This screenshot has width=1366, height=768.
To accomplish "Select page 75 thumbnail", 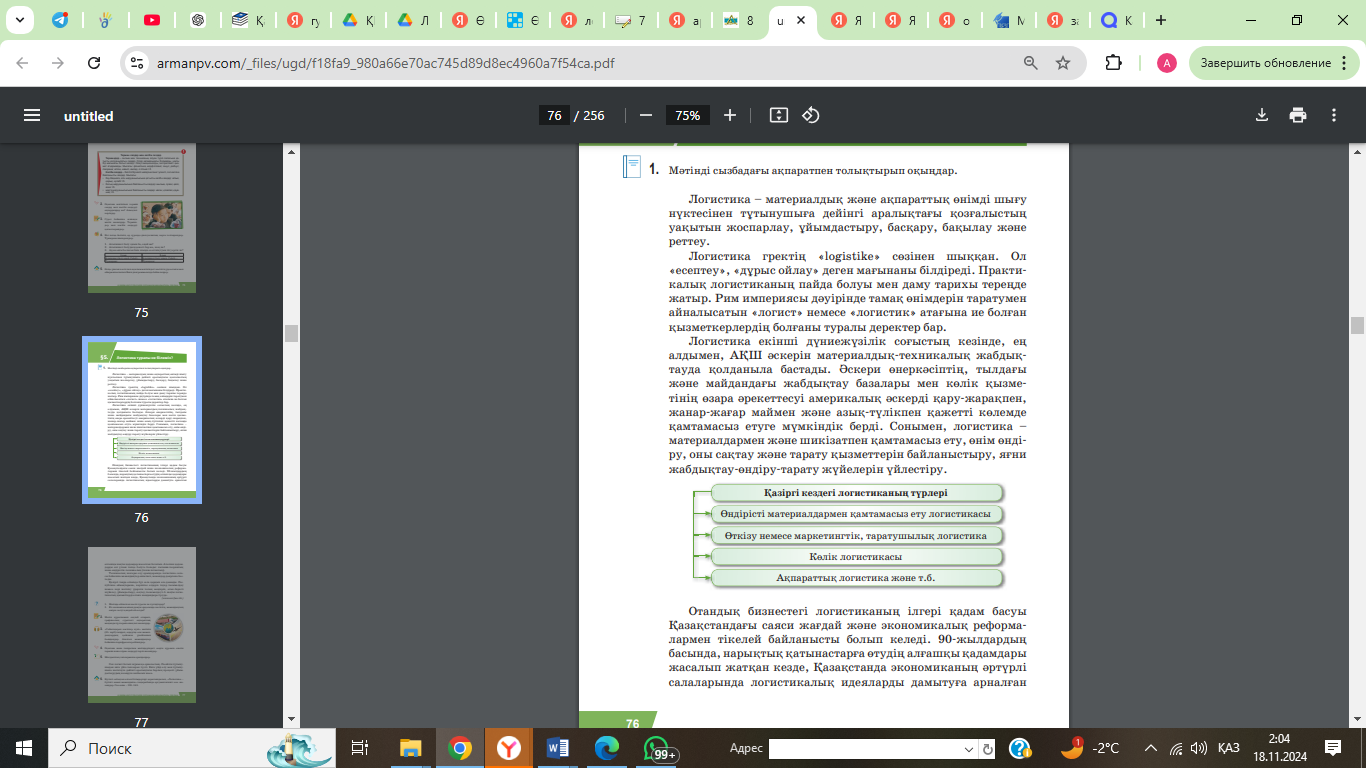I will pyautogui.click(x=142, y=217).
